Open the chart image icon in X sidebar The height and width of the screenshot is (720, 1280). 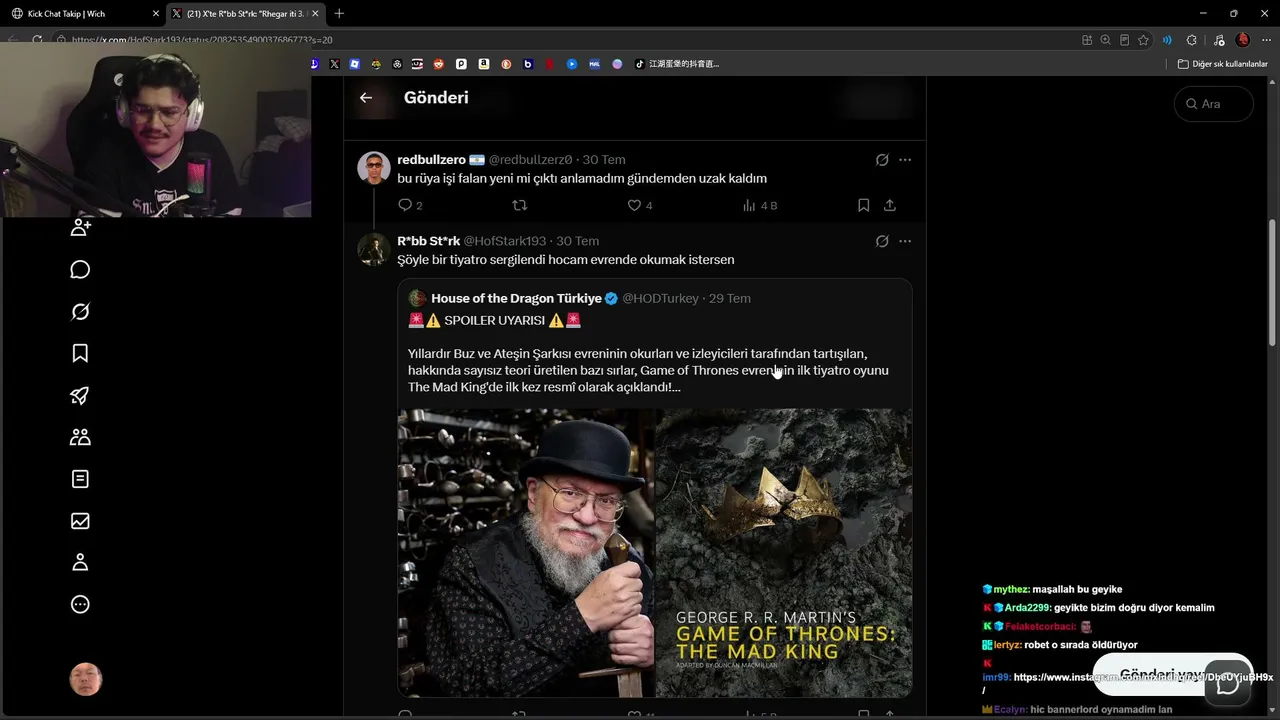81,521
